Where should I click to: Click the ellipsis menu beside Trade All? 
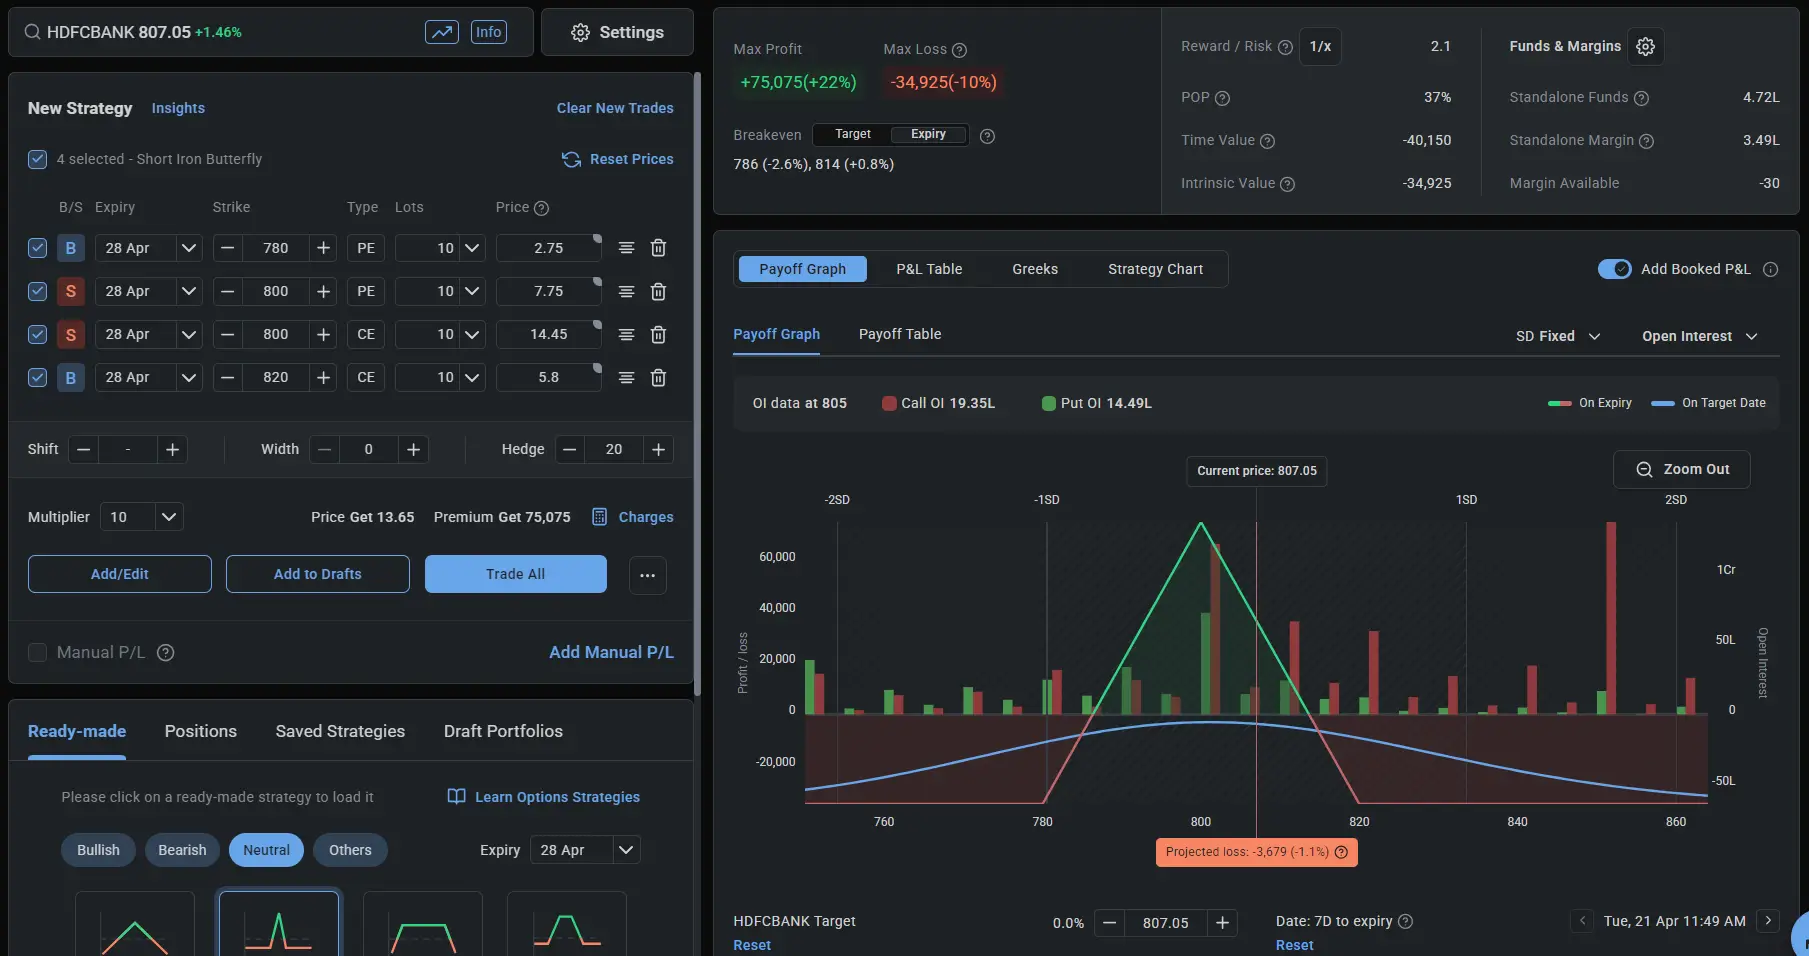[647, 575]
